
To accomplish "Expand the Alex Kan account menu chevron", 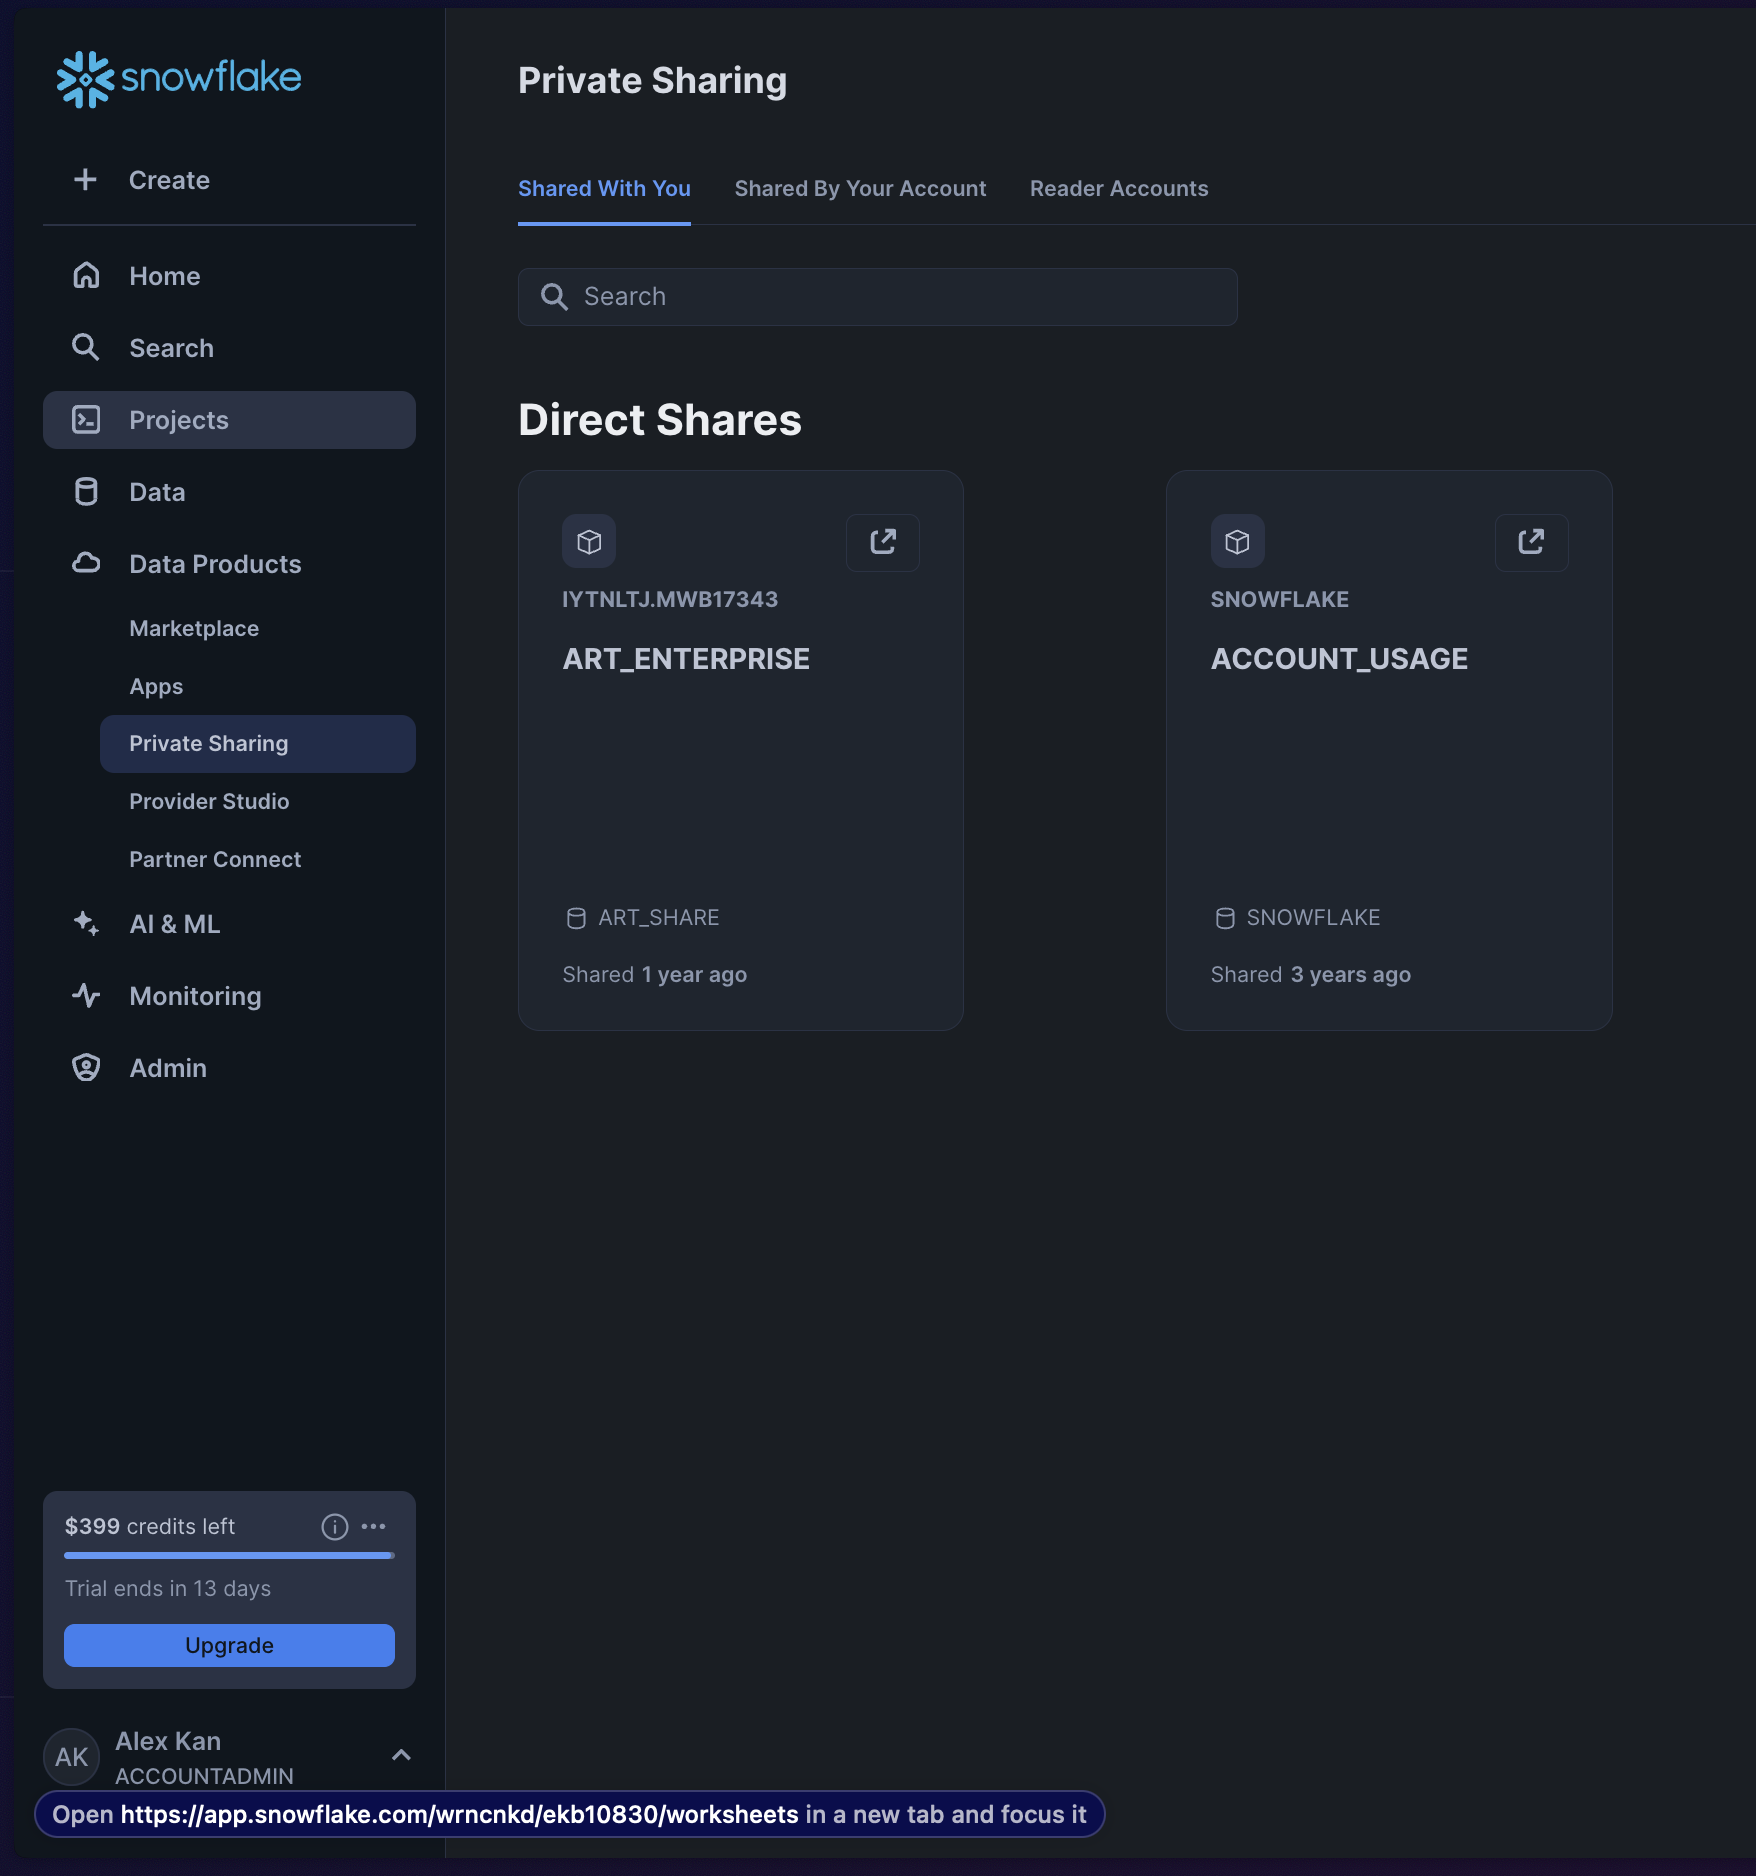I will (x=402, y=1755).
